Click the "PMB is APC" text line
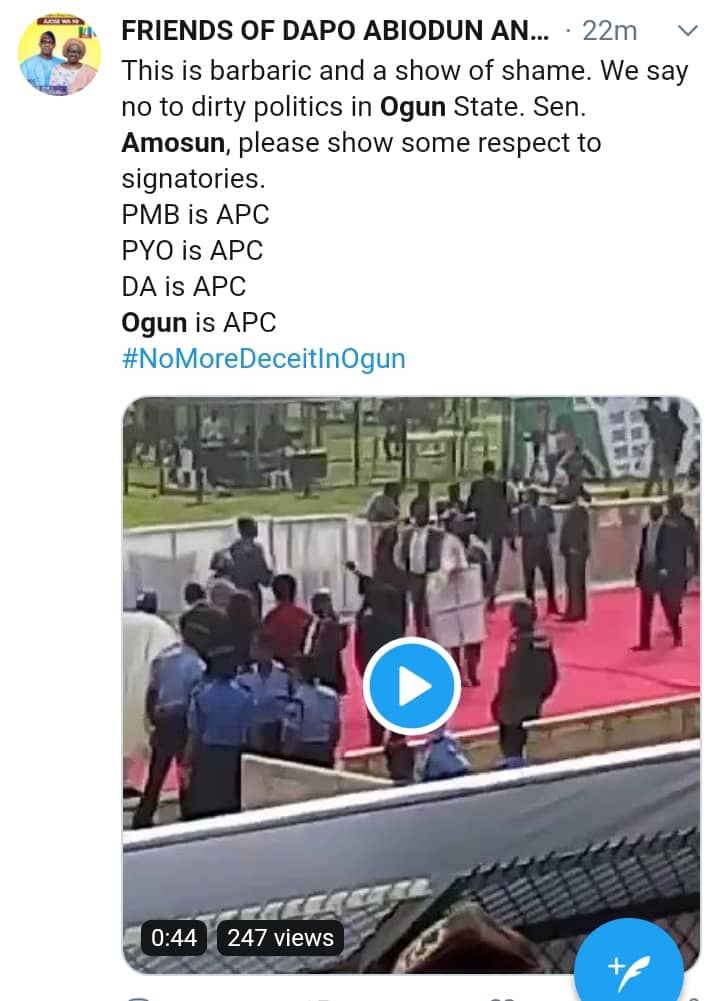This screenshot has width=720, height=1001. tap(195, 214)
